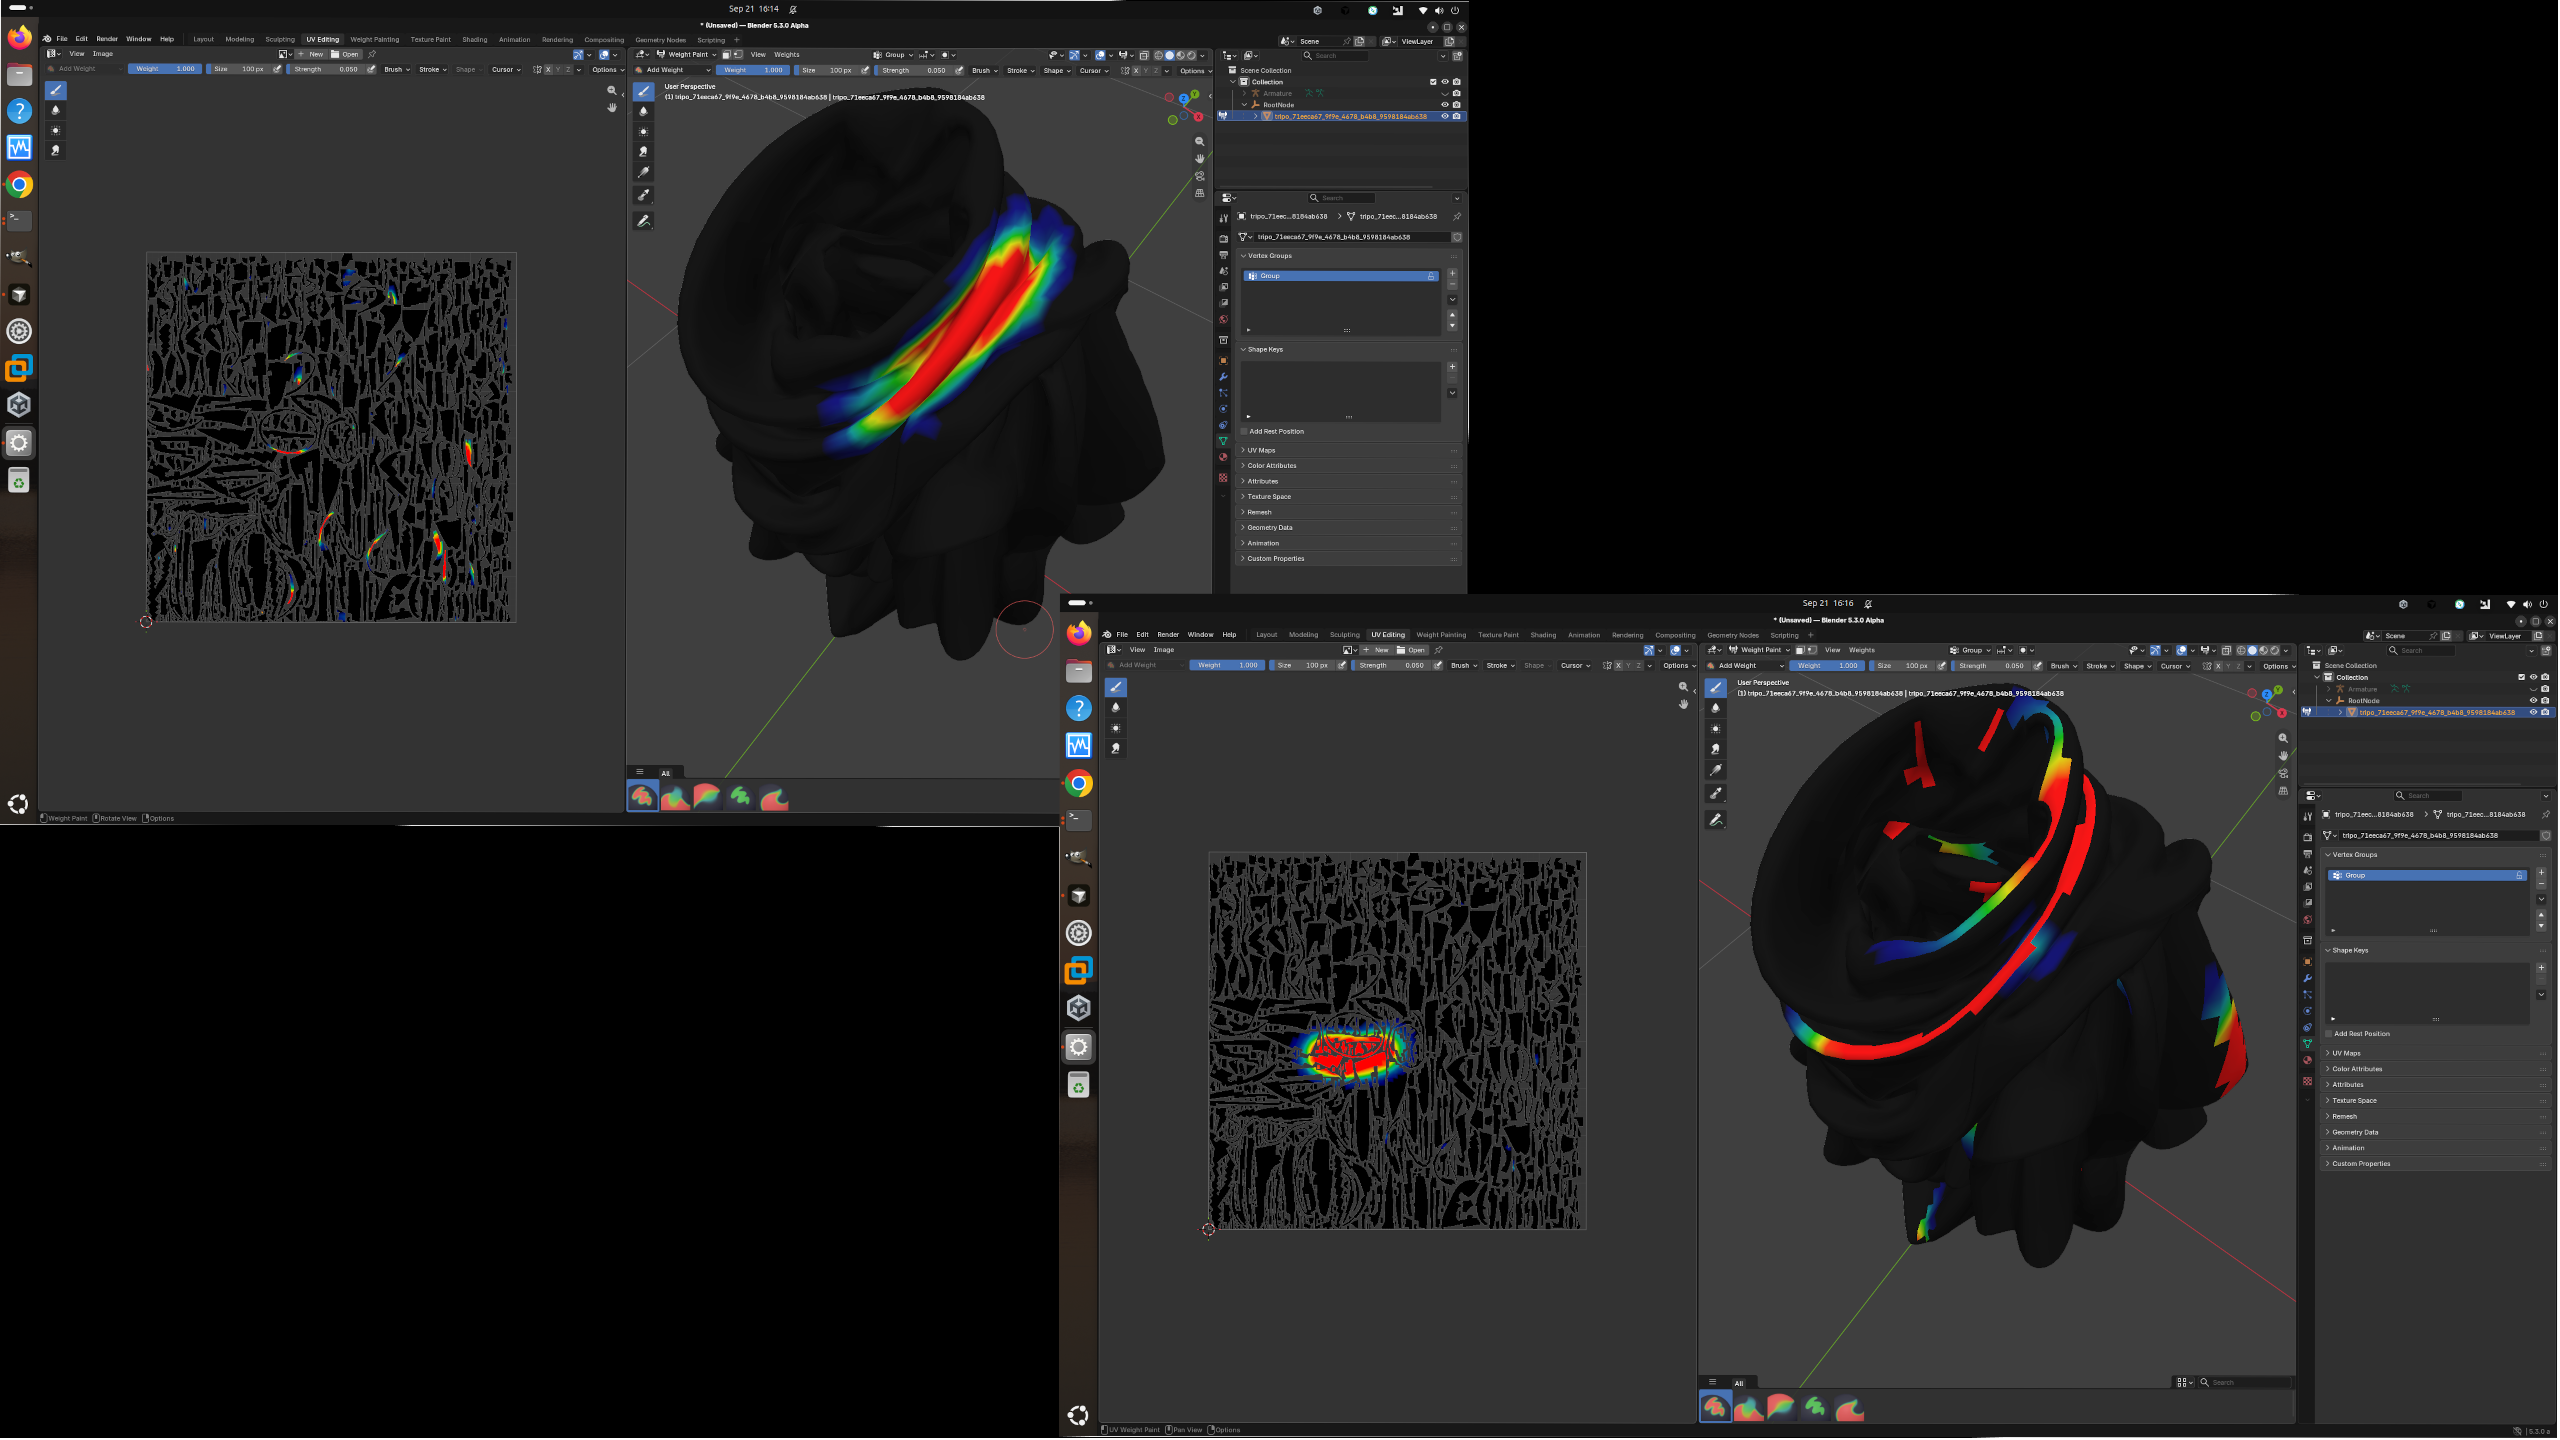2560x1440 pixels.
Task: Click zoom magnifier in upper-left window 3D viewport
Action: click(x=1200, y=142)
